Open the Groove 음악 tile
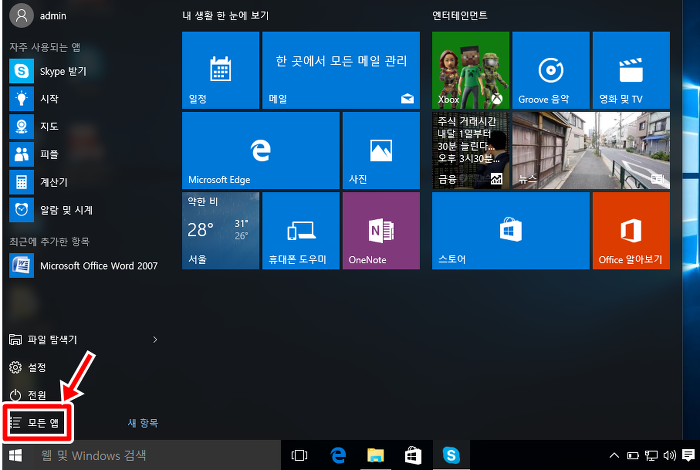The width and height of the screenshot is (700, 470). pyautogui.click(x=551, y=70)
